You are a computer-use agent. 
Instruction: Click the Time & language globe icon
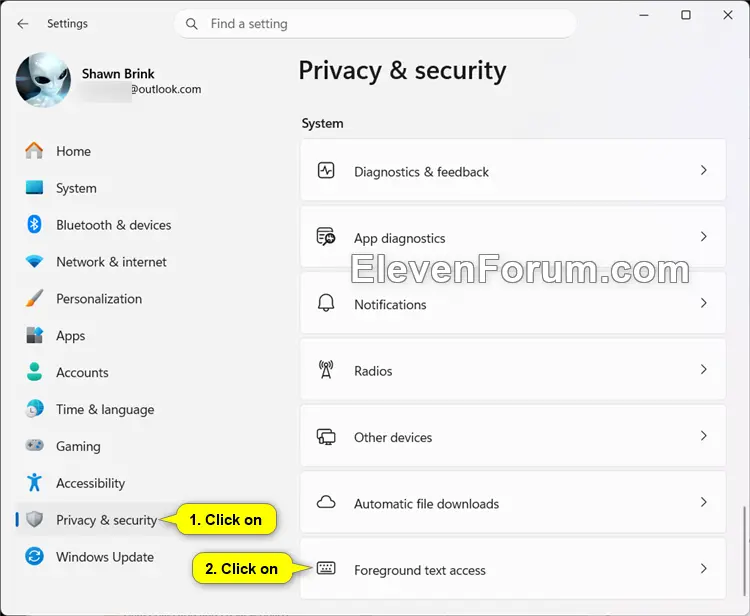34,409
